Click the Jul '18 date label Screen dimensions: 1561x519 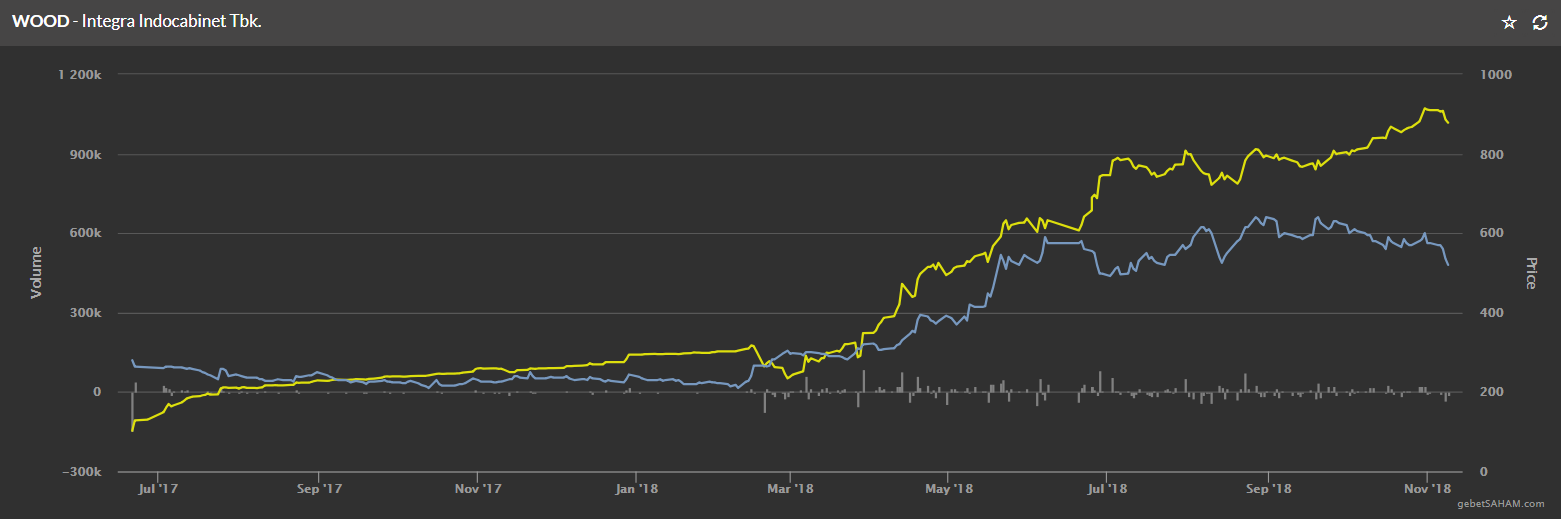click(1107, 489)
